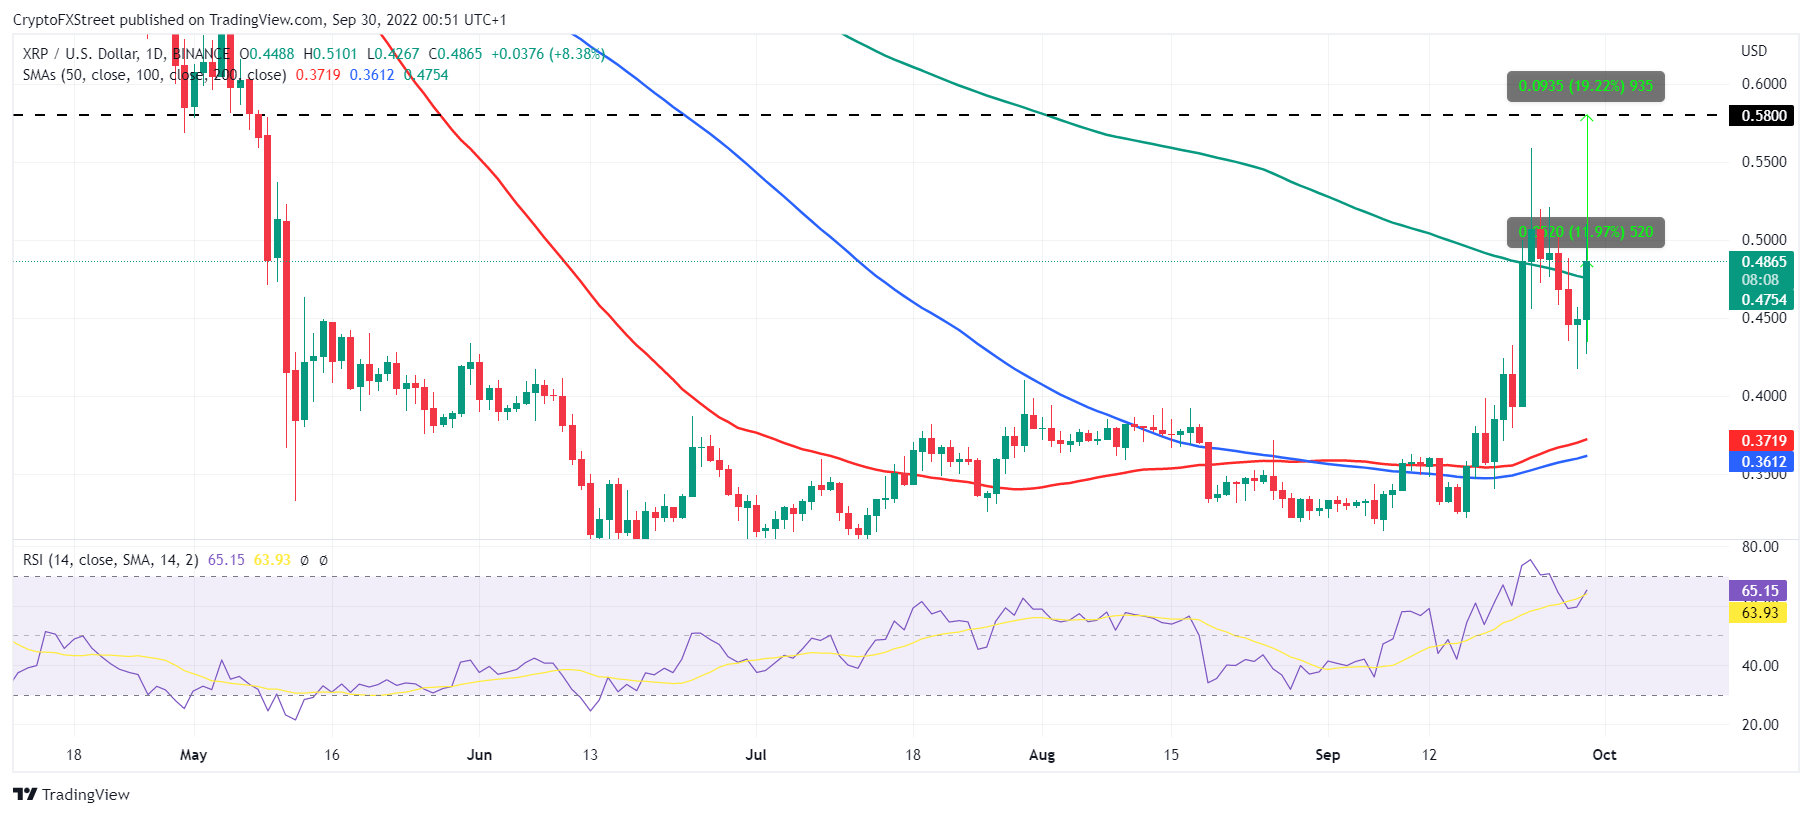Click the 0.5000 price axis label
The width and height of the screenshot is (1812, 816).
1764,240
